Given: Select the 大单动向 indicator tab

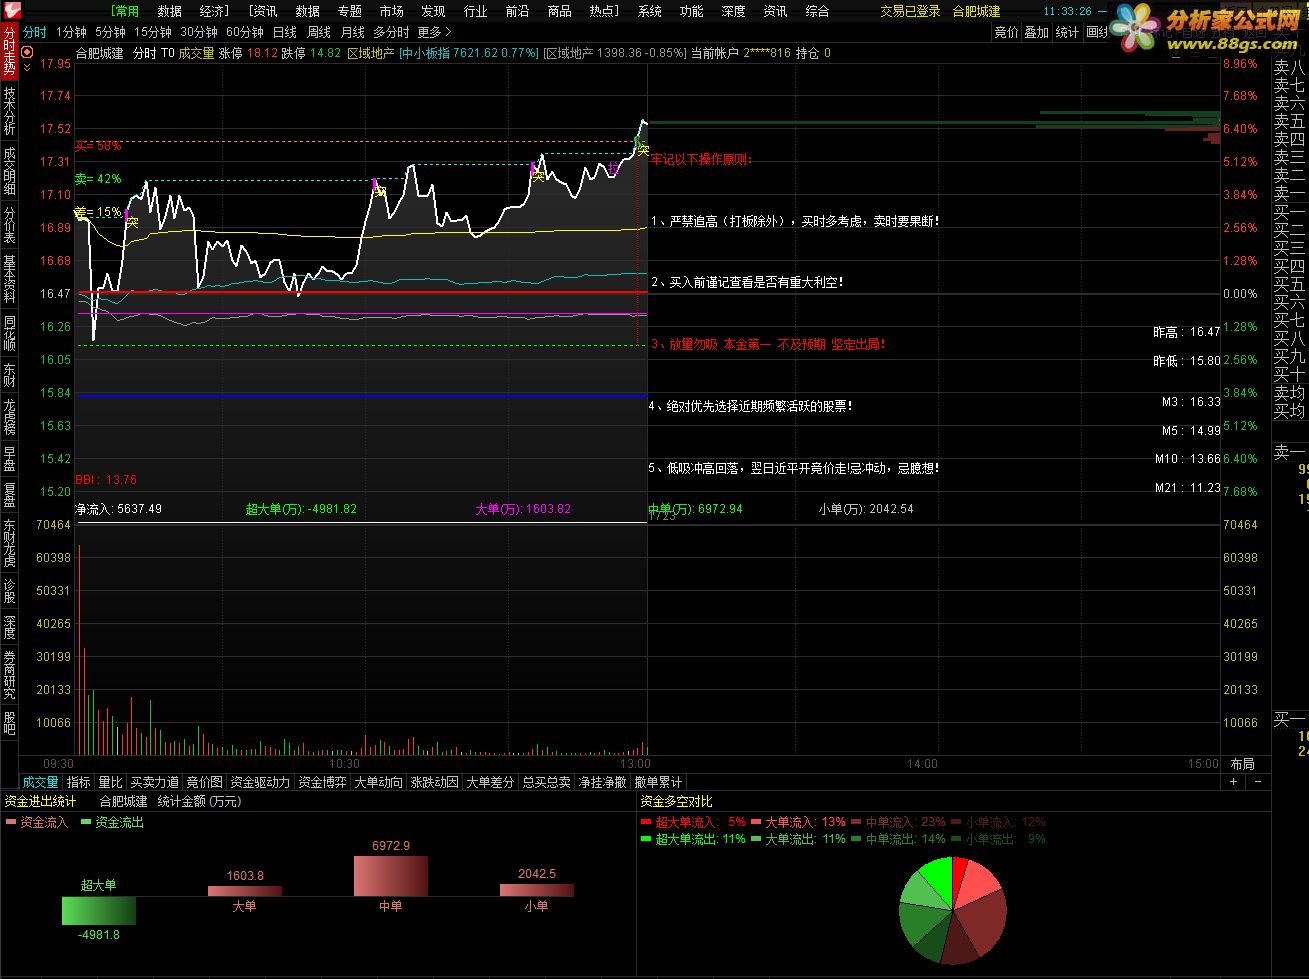Looking at the screenshot, I should (x=379, y=782).
